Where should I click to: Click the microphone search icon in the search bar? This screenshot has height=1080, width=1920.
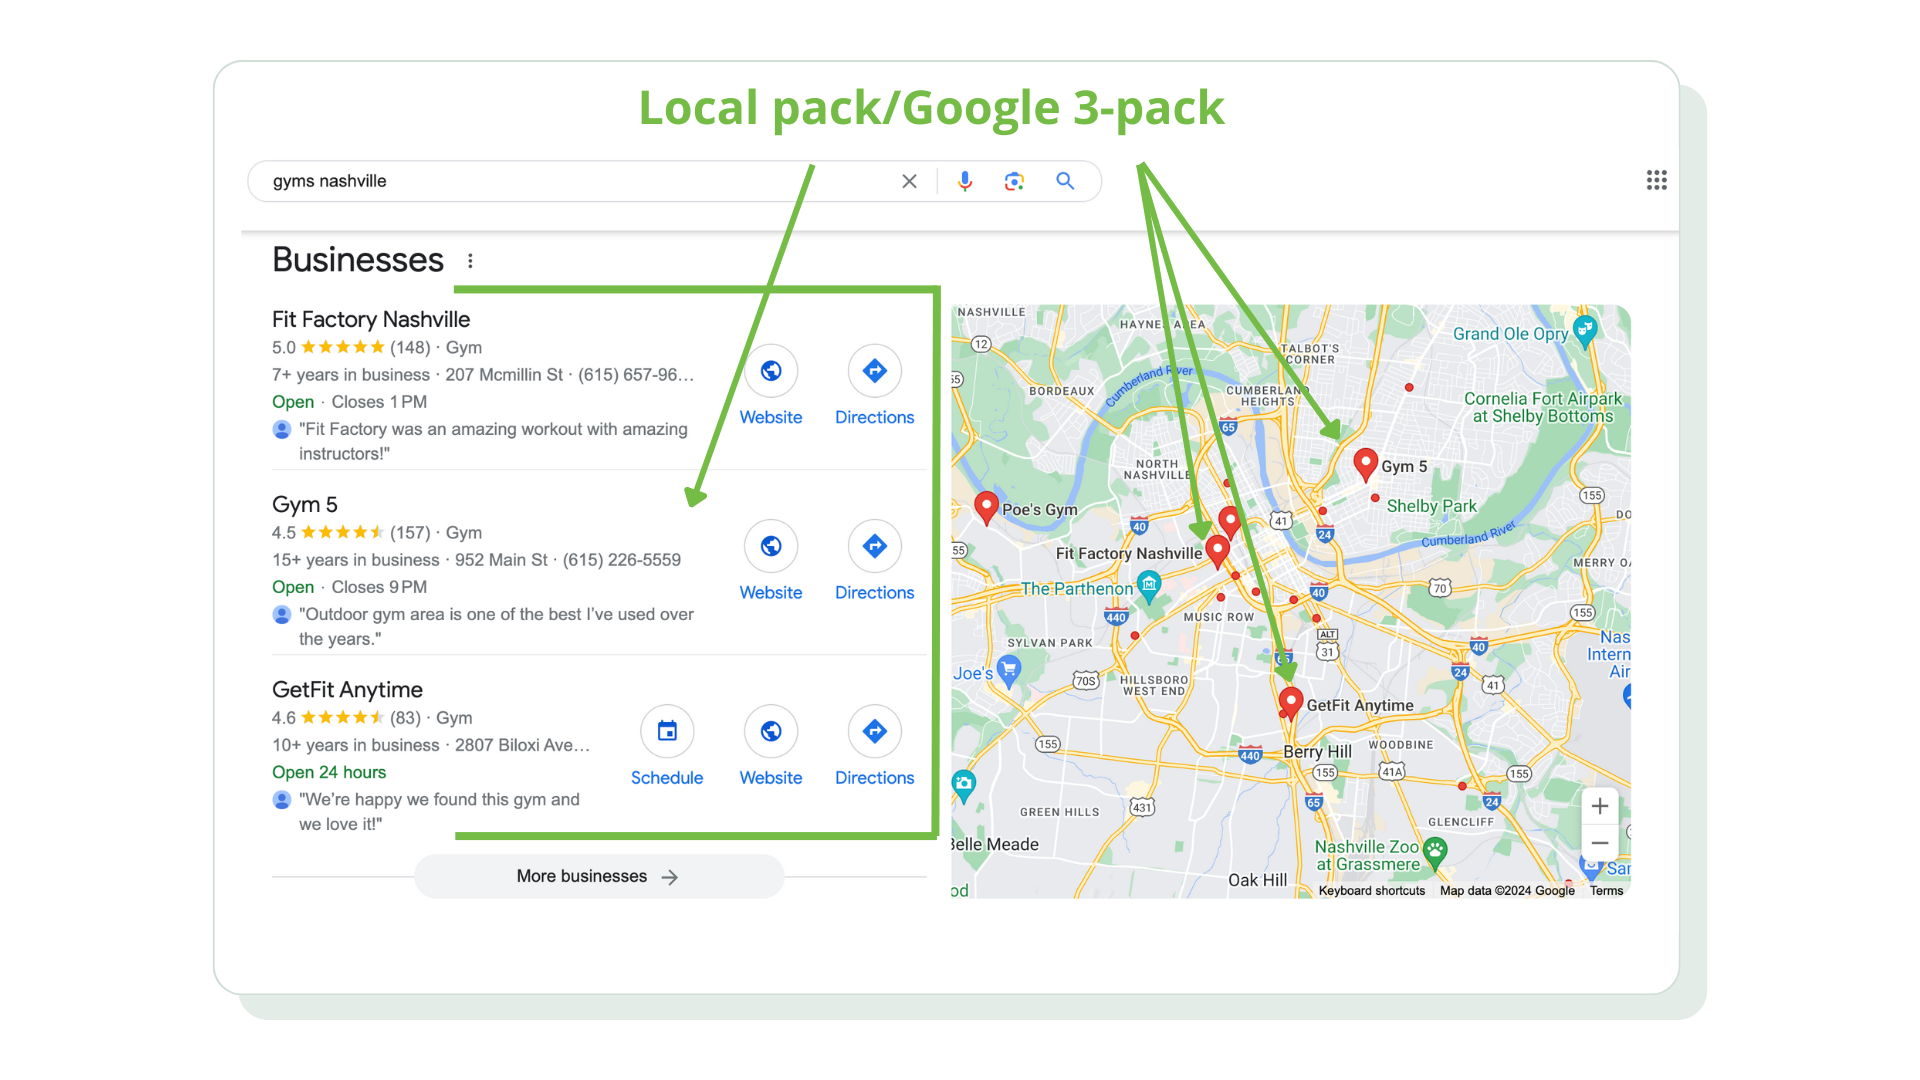click(x=964, y=181)
